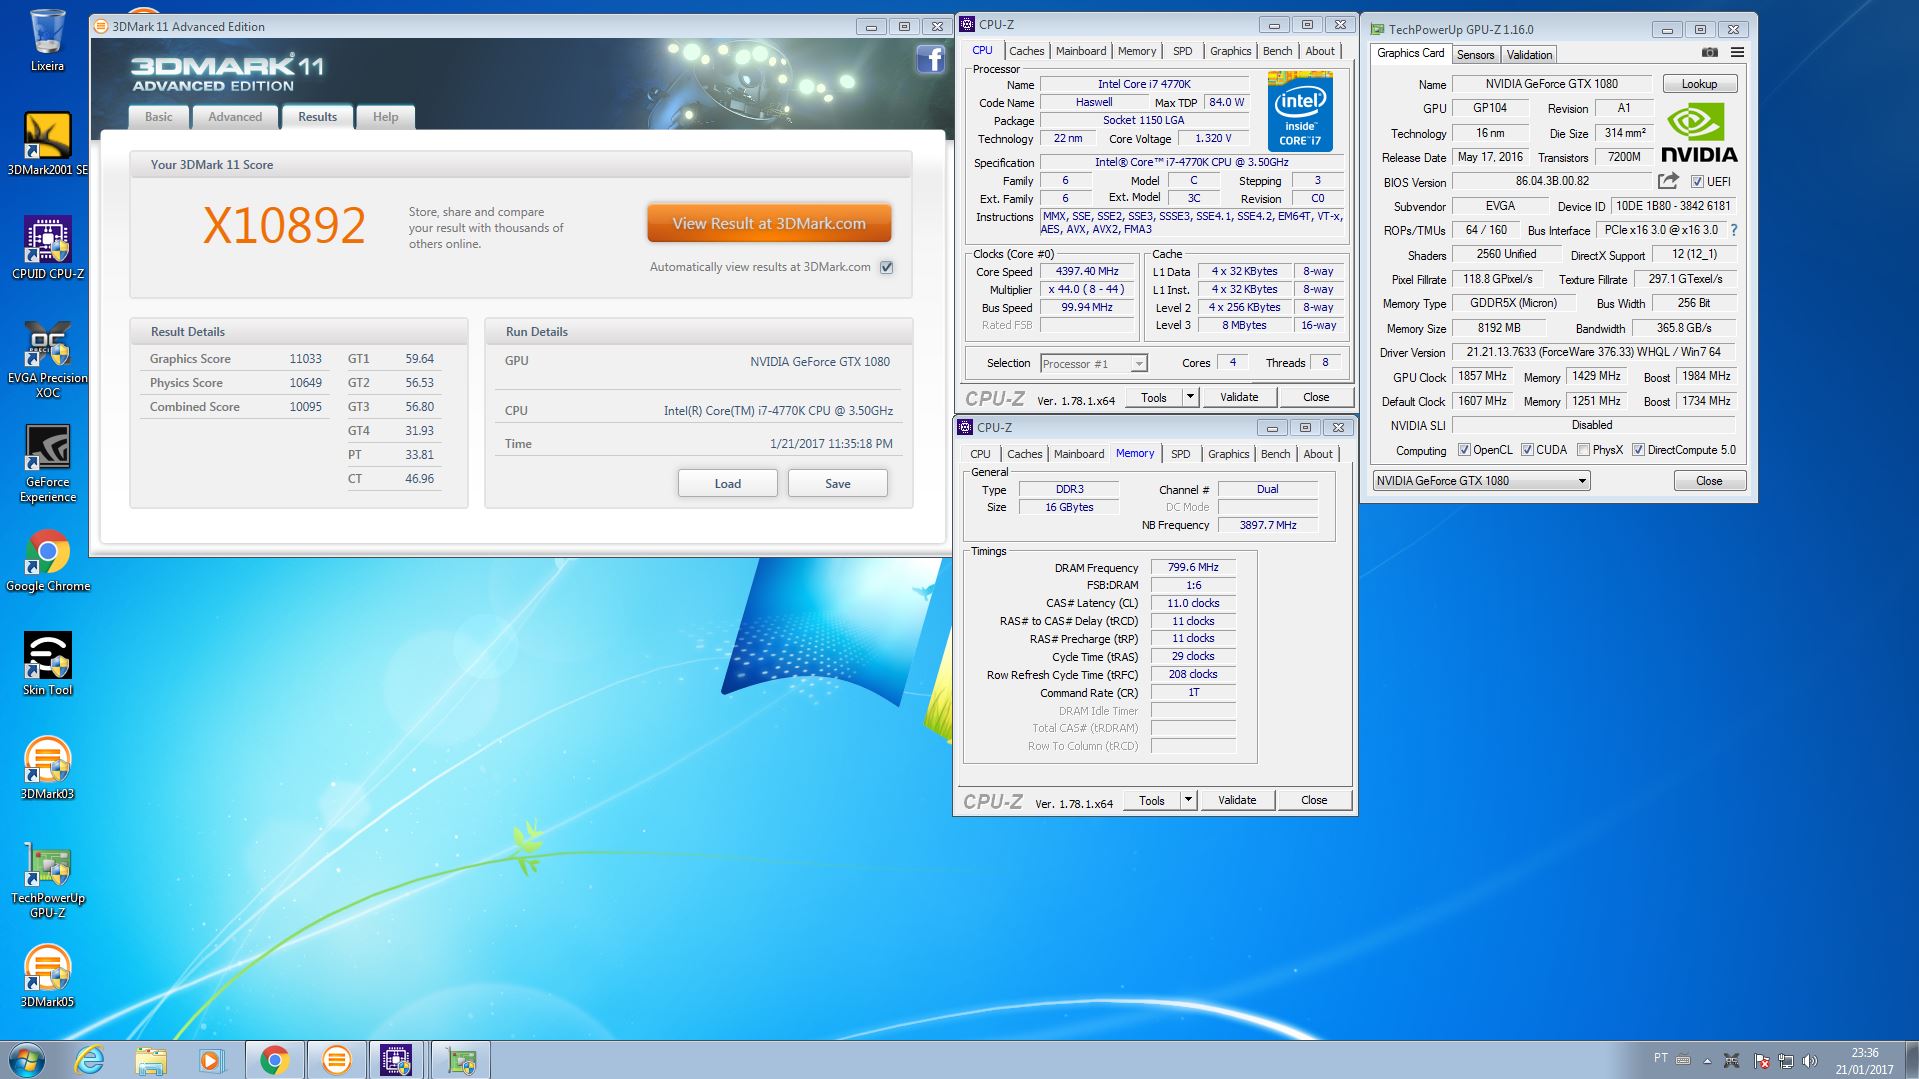Click the Load button in Run Details
The width and height of the screenshot is (1919, 1079).
click(728, 484)
